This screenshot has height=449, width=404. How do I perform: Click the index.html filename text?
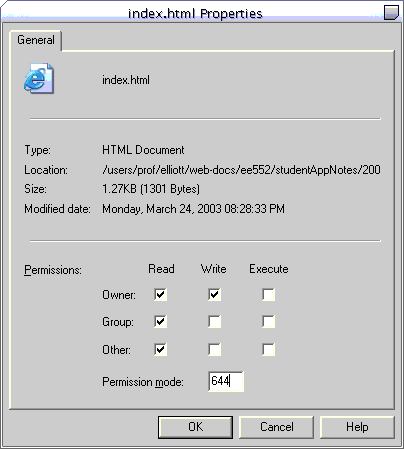point(126,80)
